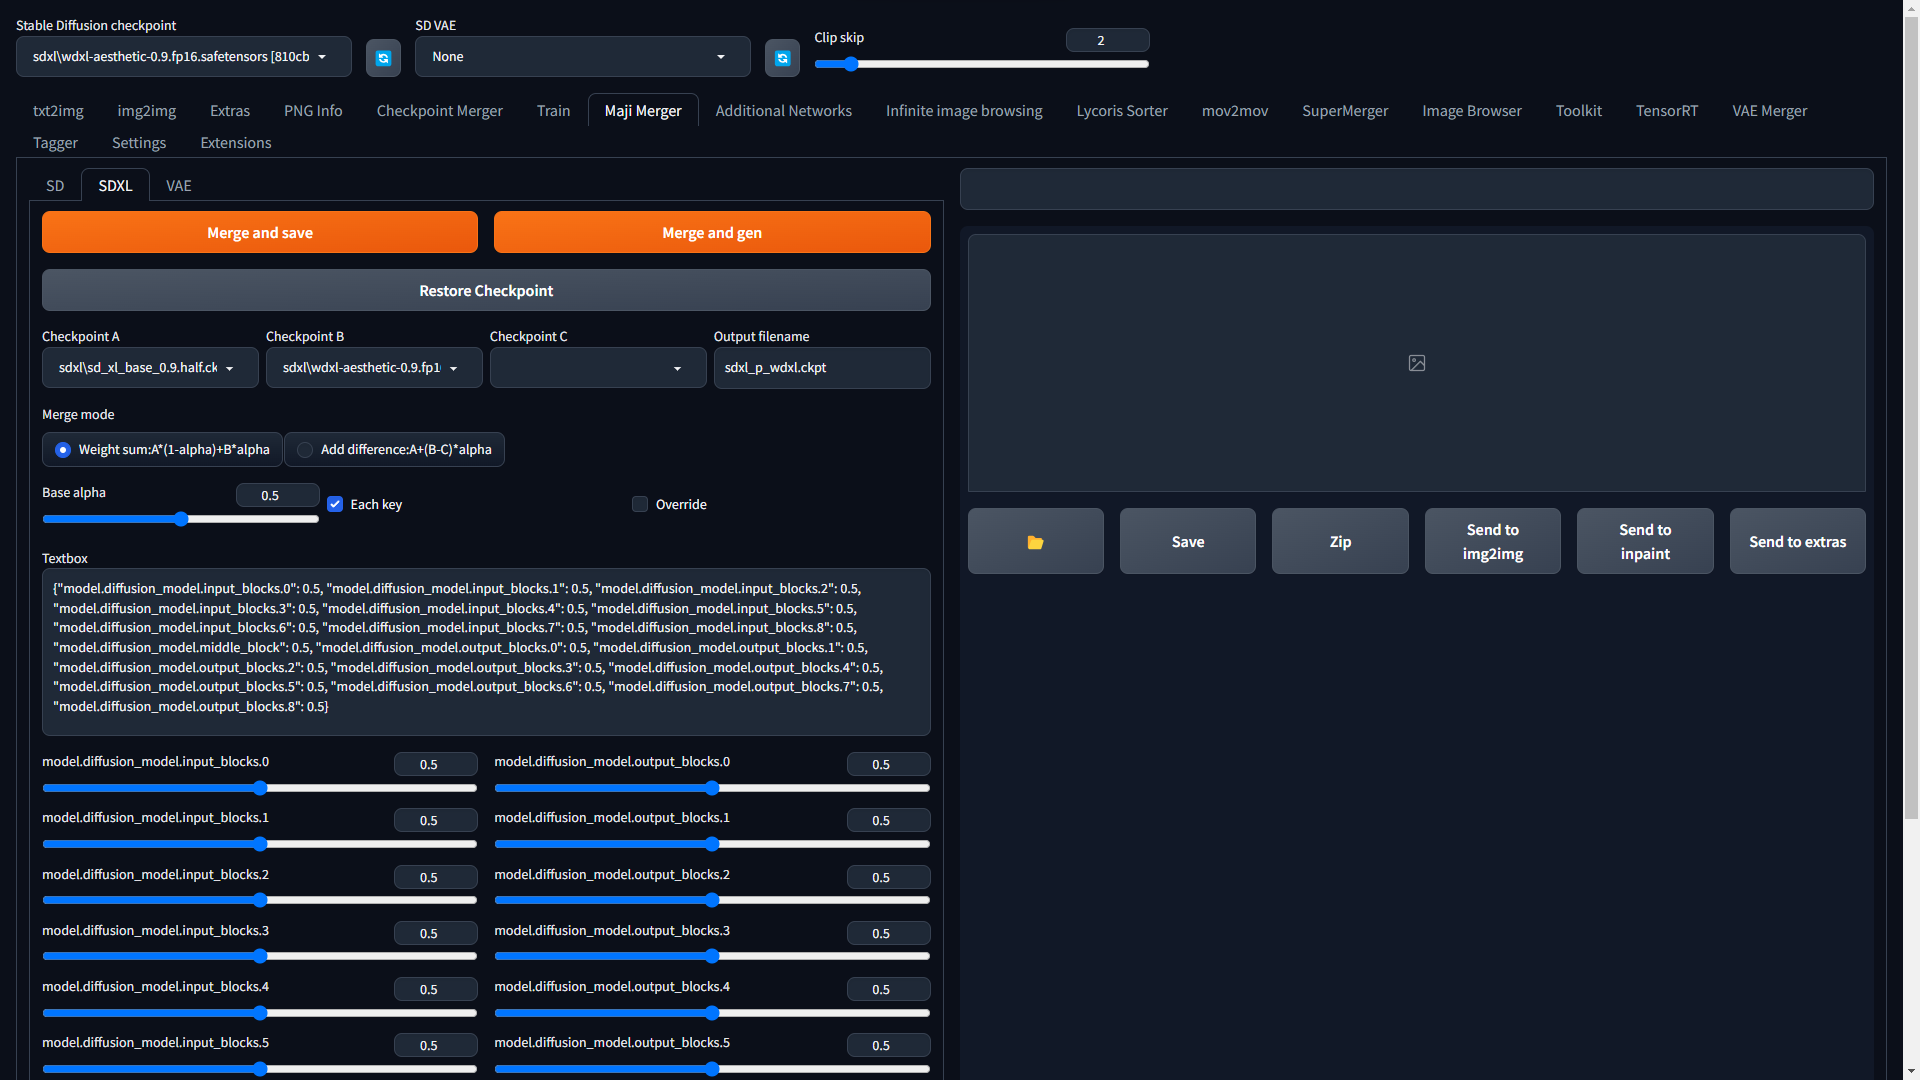The image size is (1920, 1080).
Task: Open the Checkpoint C dropdown
Action: pos(597,368)
